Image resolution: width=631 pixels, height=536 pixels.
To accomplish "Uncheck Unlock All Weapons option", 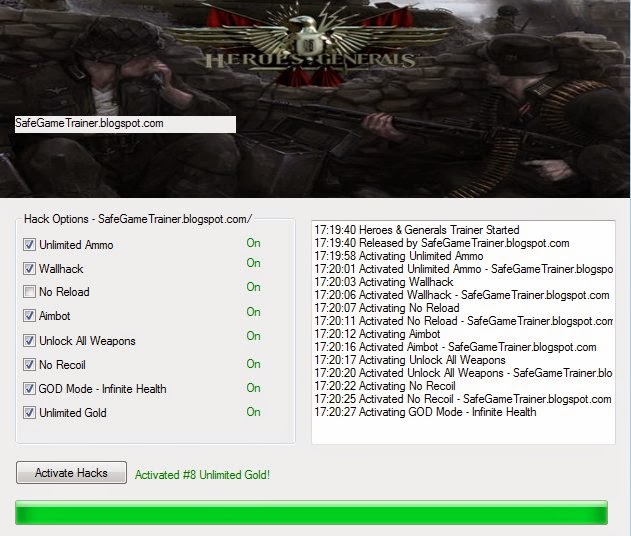I will tap(29, 341).
